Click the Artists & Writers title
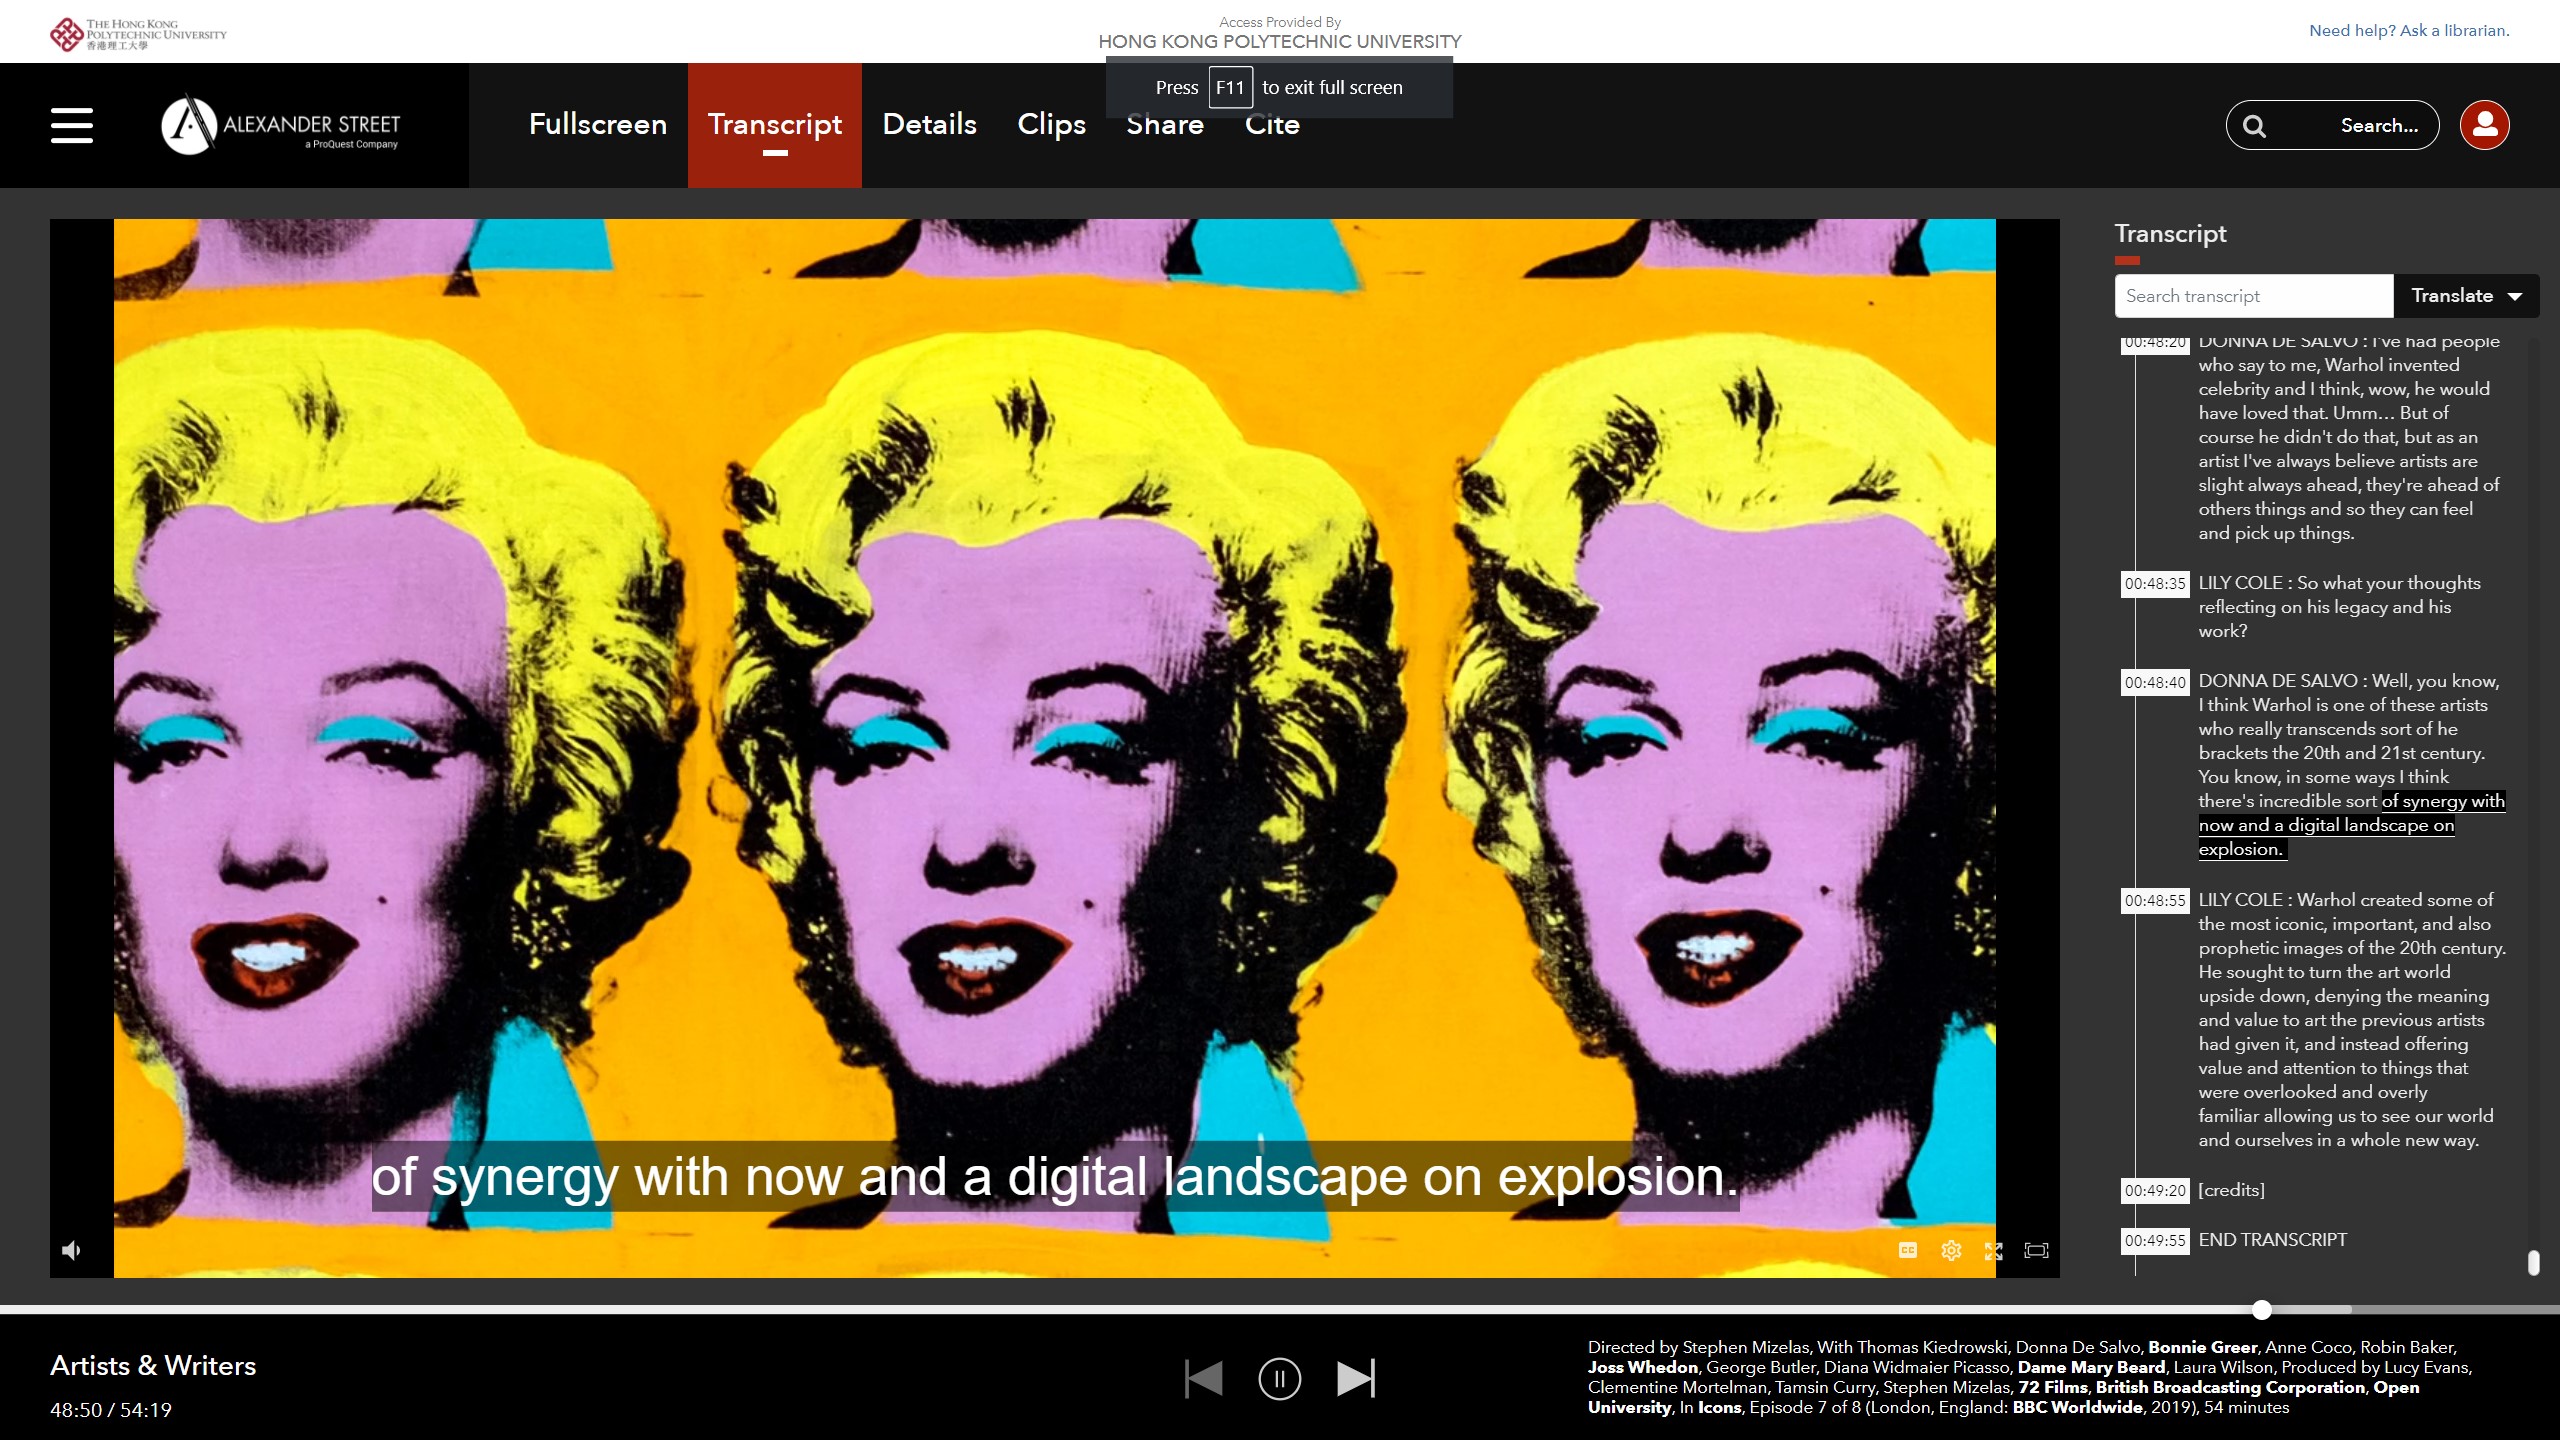Screen dimensions: 2560x1440 click(153, 1366)
